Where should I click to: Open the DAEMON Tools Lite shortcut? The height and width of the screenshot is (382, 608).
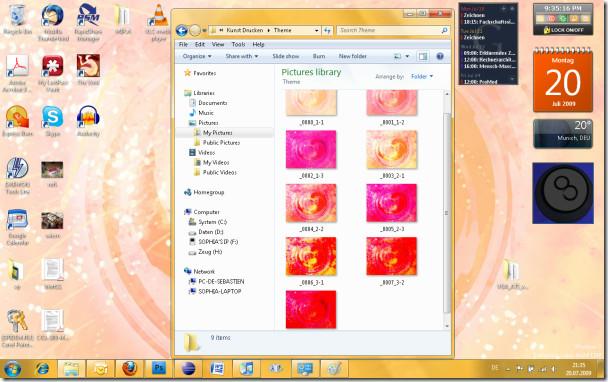[17, 176]
